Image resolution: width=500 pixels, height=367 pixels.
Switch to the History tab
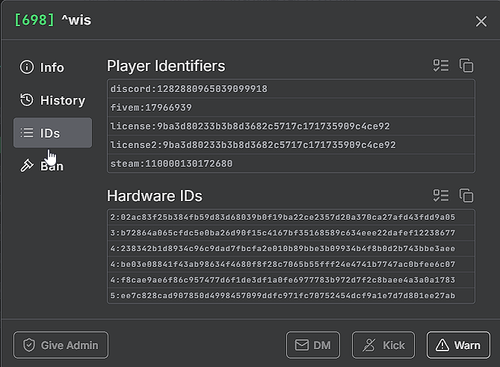pyautogui.click(x=52, y=100)
